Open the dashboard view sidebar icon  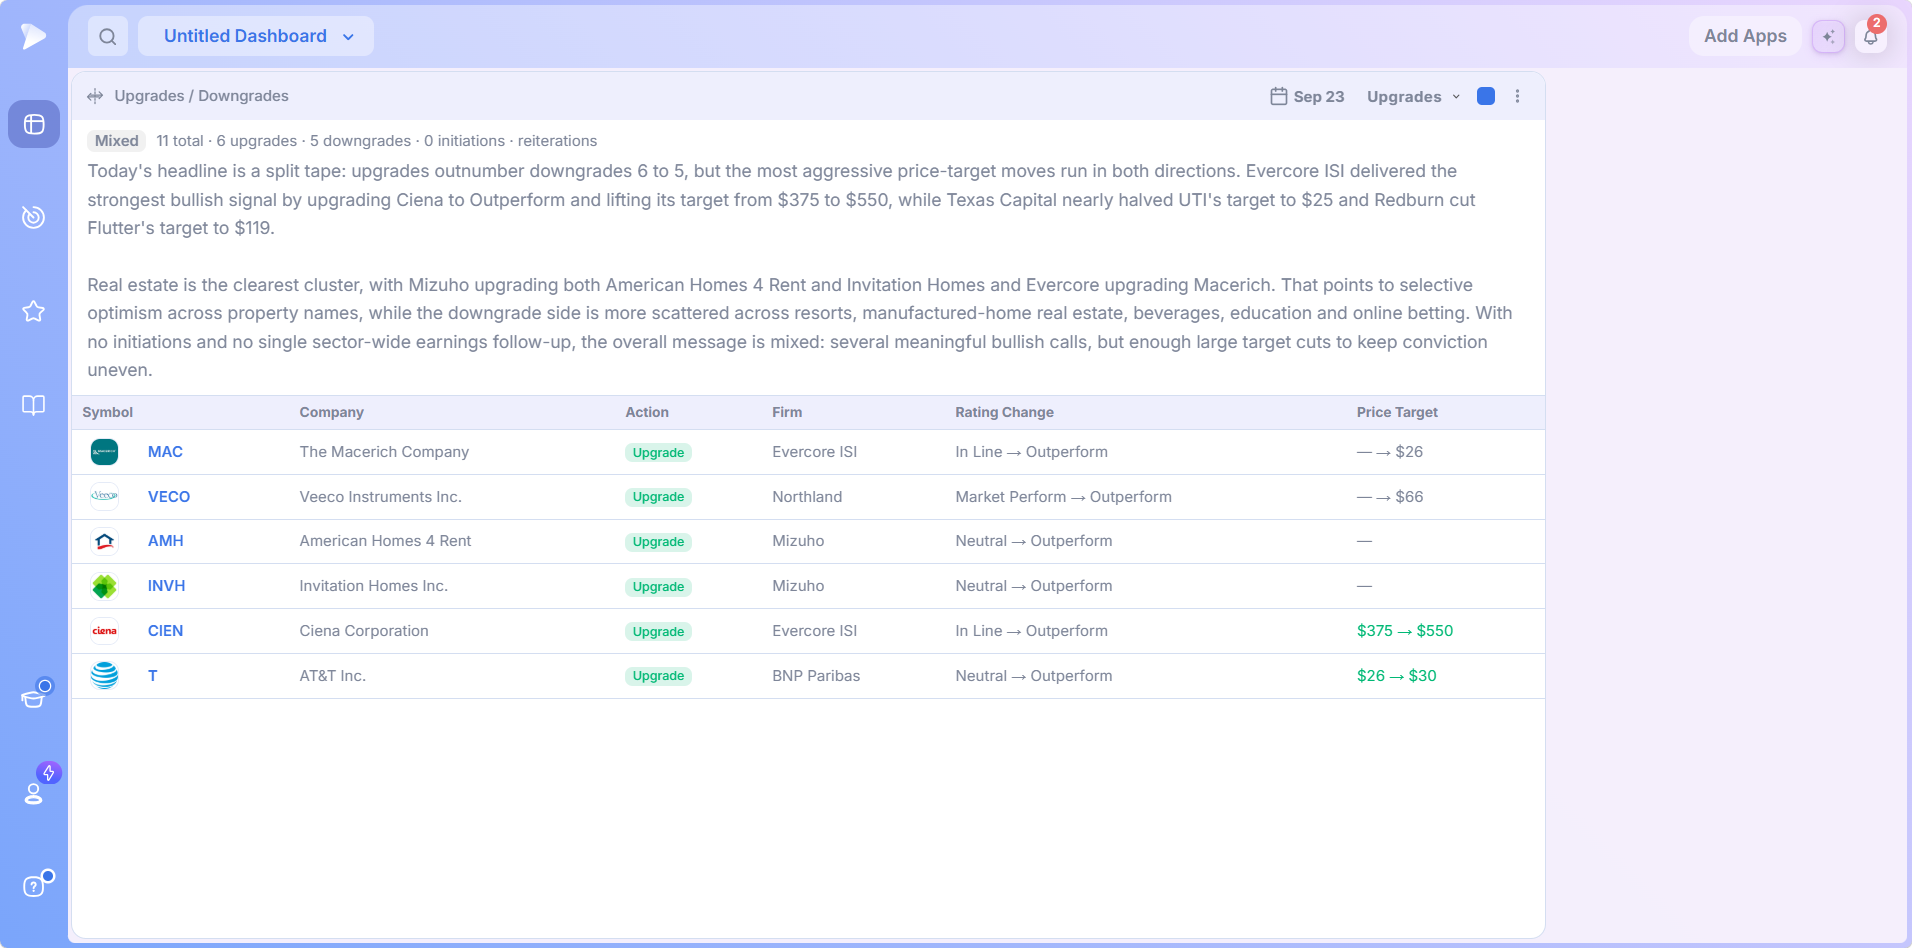point(34,124)
